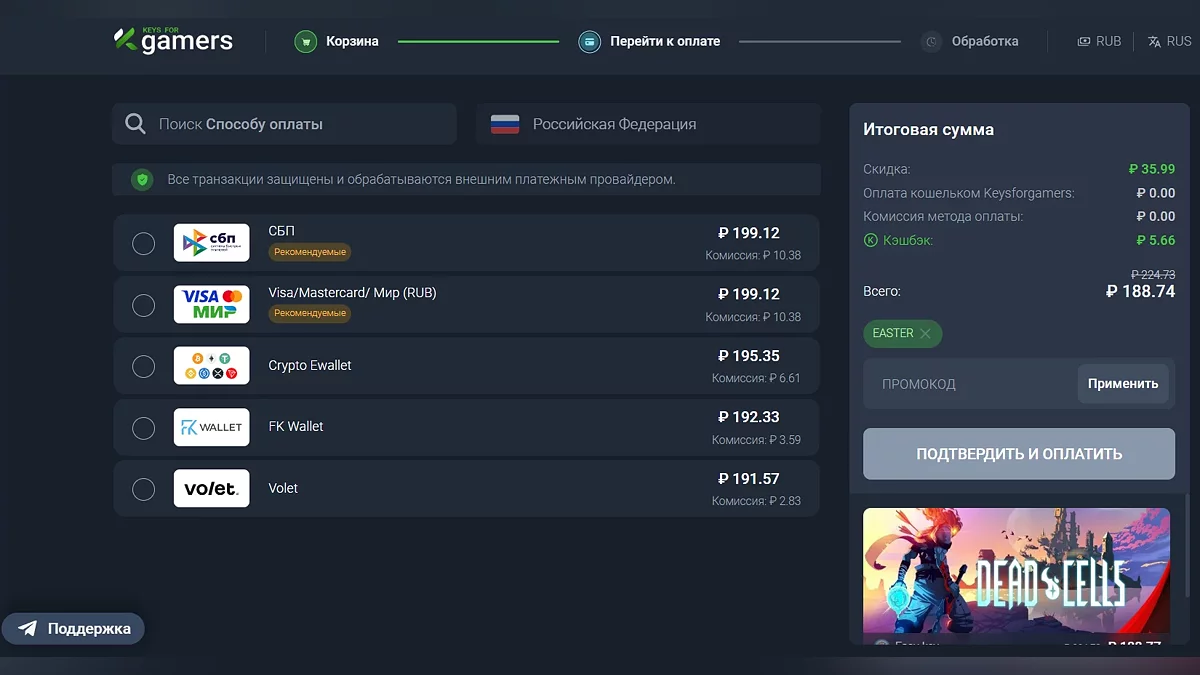The height and width of the screenshot is (675, 1200).
Task: Click the FK Wallet icon
Action: (211, 427)
